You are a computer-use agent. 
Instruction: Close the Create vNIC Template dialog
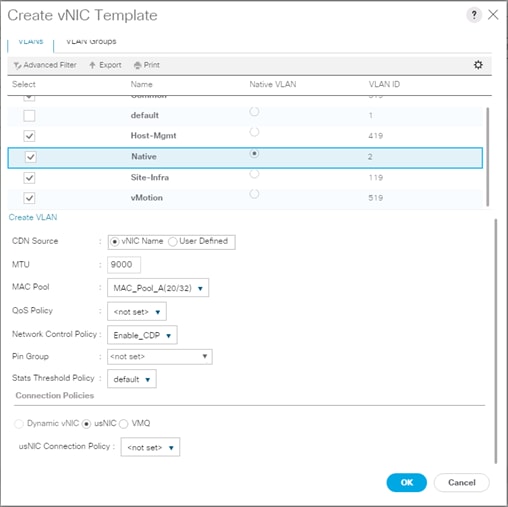coord(493,15)
